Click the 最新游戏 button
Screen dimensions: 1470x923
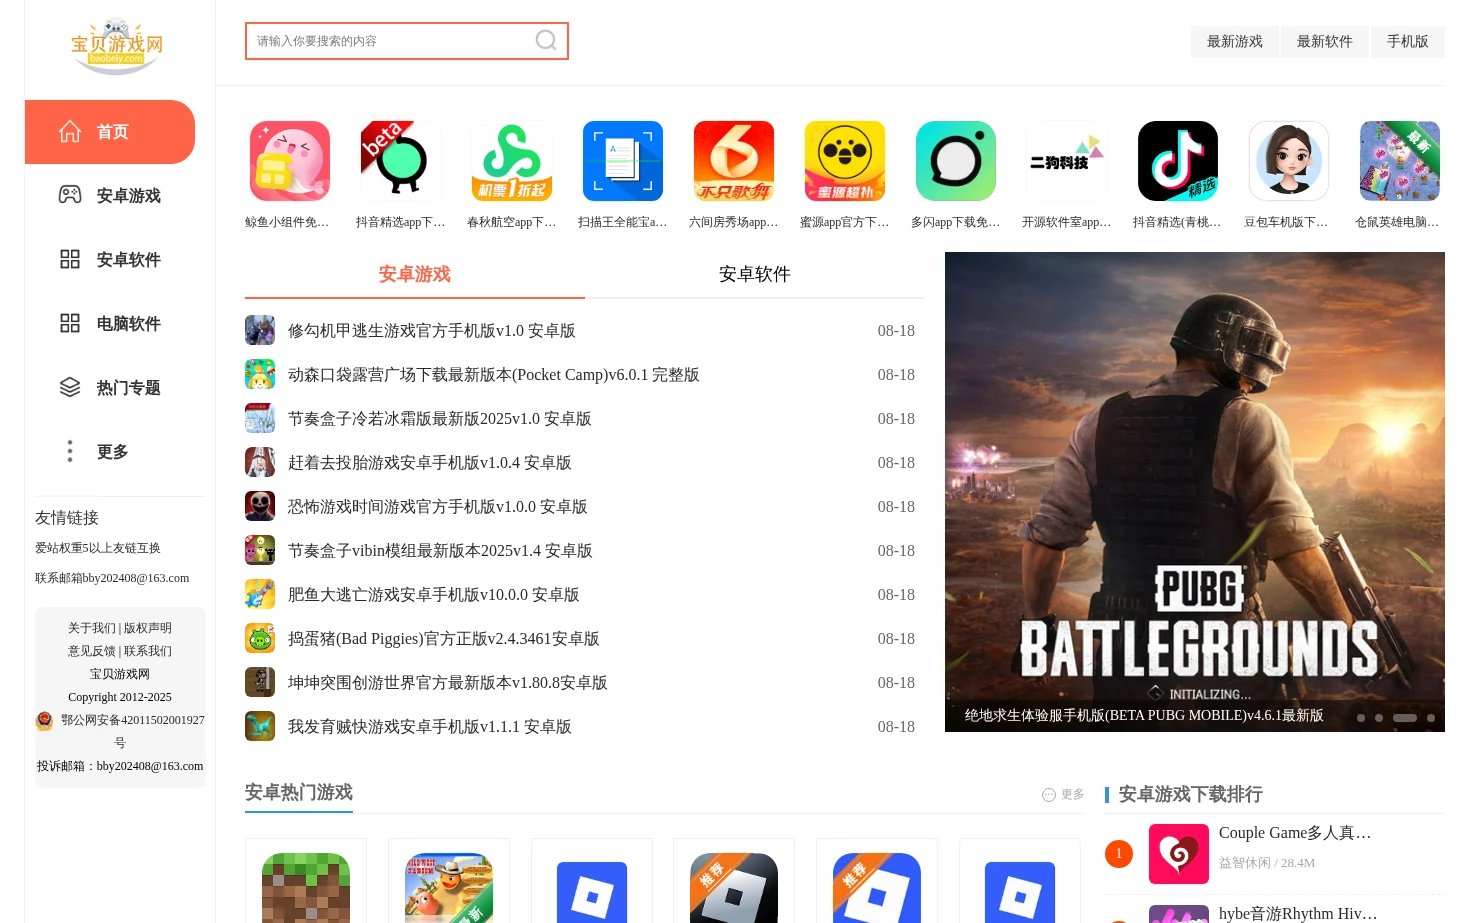click(x=1235, y=41)
